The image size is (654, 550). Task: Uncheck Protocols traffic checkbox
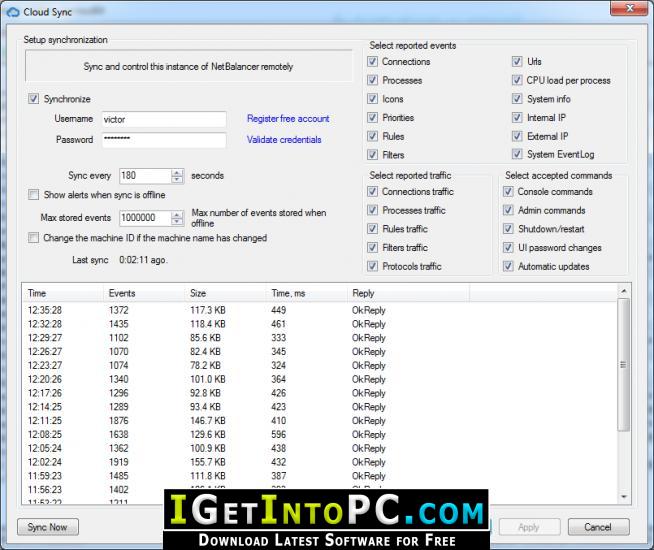tap(372, 266)
